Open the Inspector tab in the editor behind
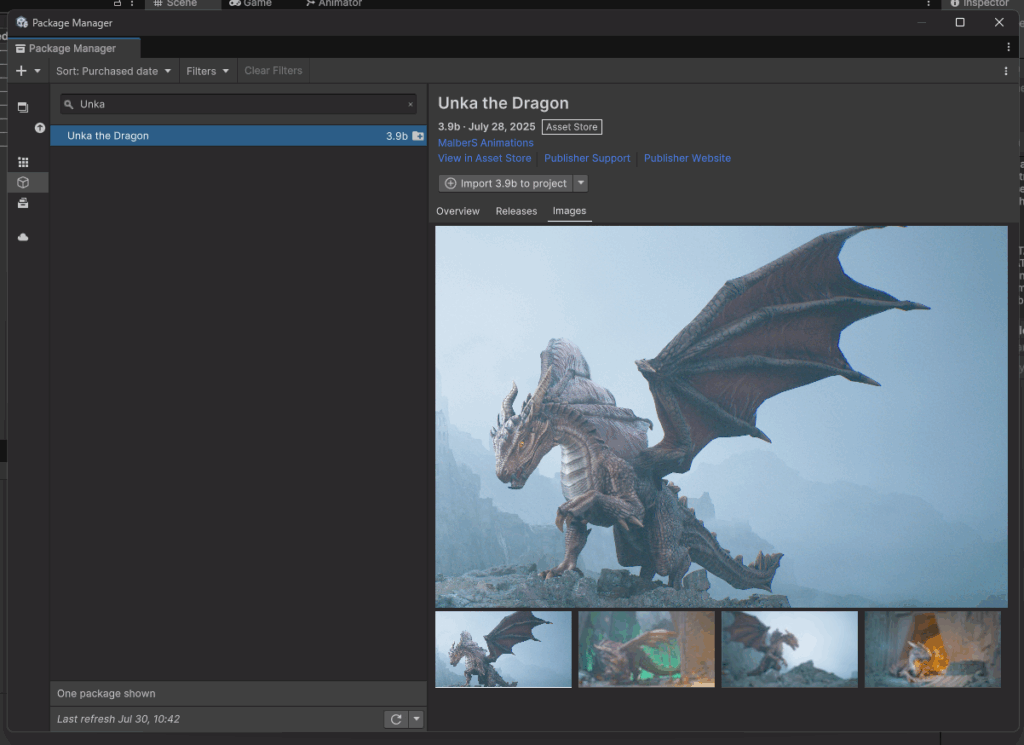1024x745 pixels. coord(981,4)
